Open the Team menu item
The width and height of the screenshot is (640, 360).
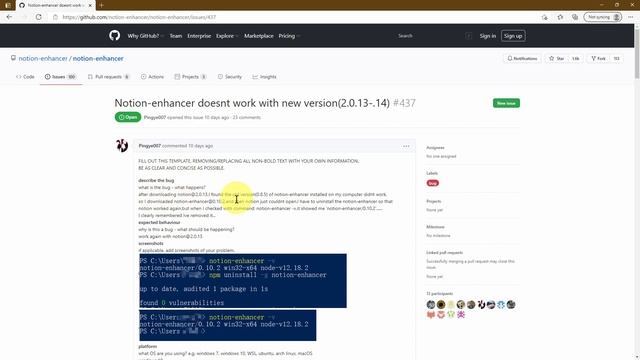(x=176, y=36)
